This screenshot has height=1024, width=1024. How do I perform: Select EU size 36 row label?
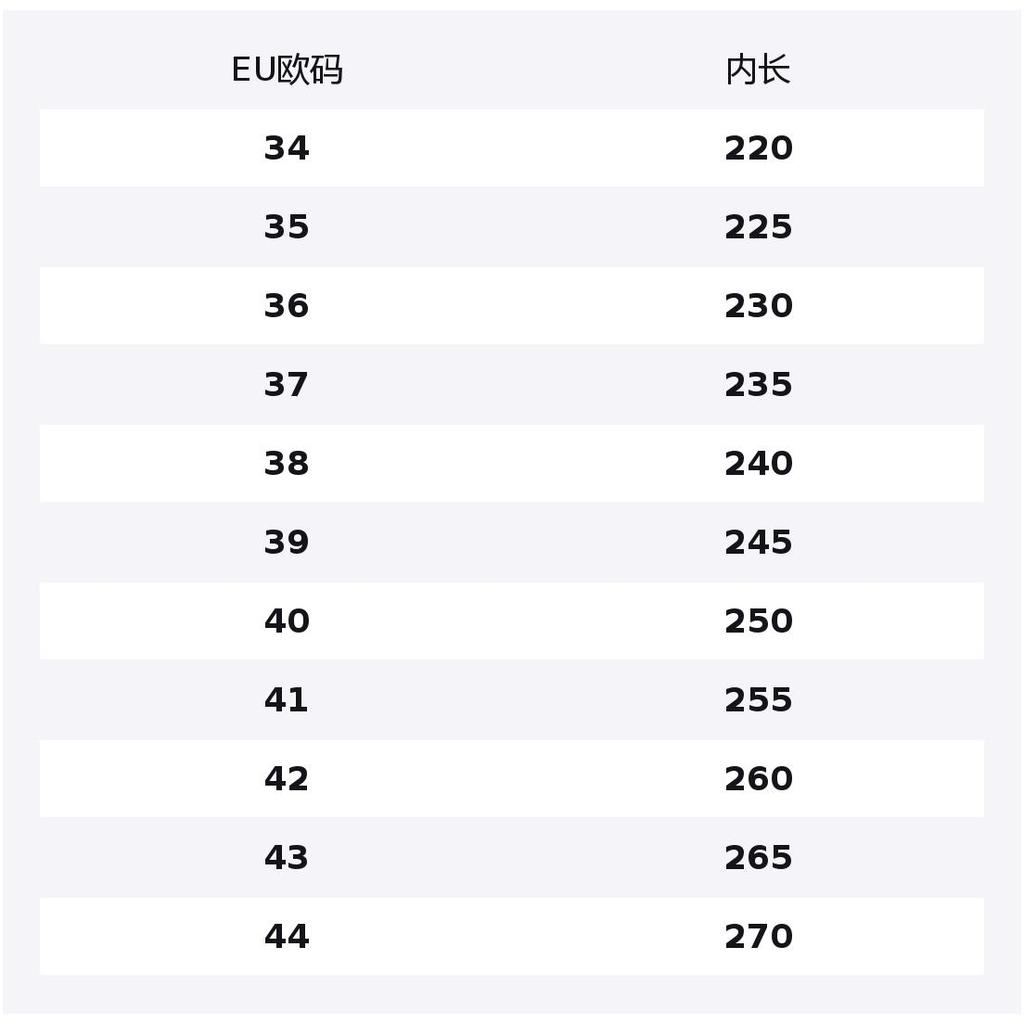click(x=287, y=306)
